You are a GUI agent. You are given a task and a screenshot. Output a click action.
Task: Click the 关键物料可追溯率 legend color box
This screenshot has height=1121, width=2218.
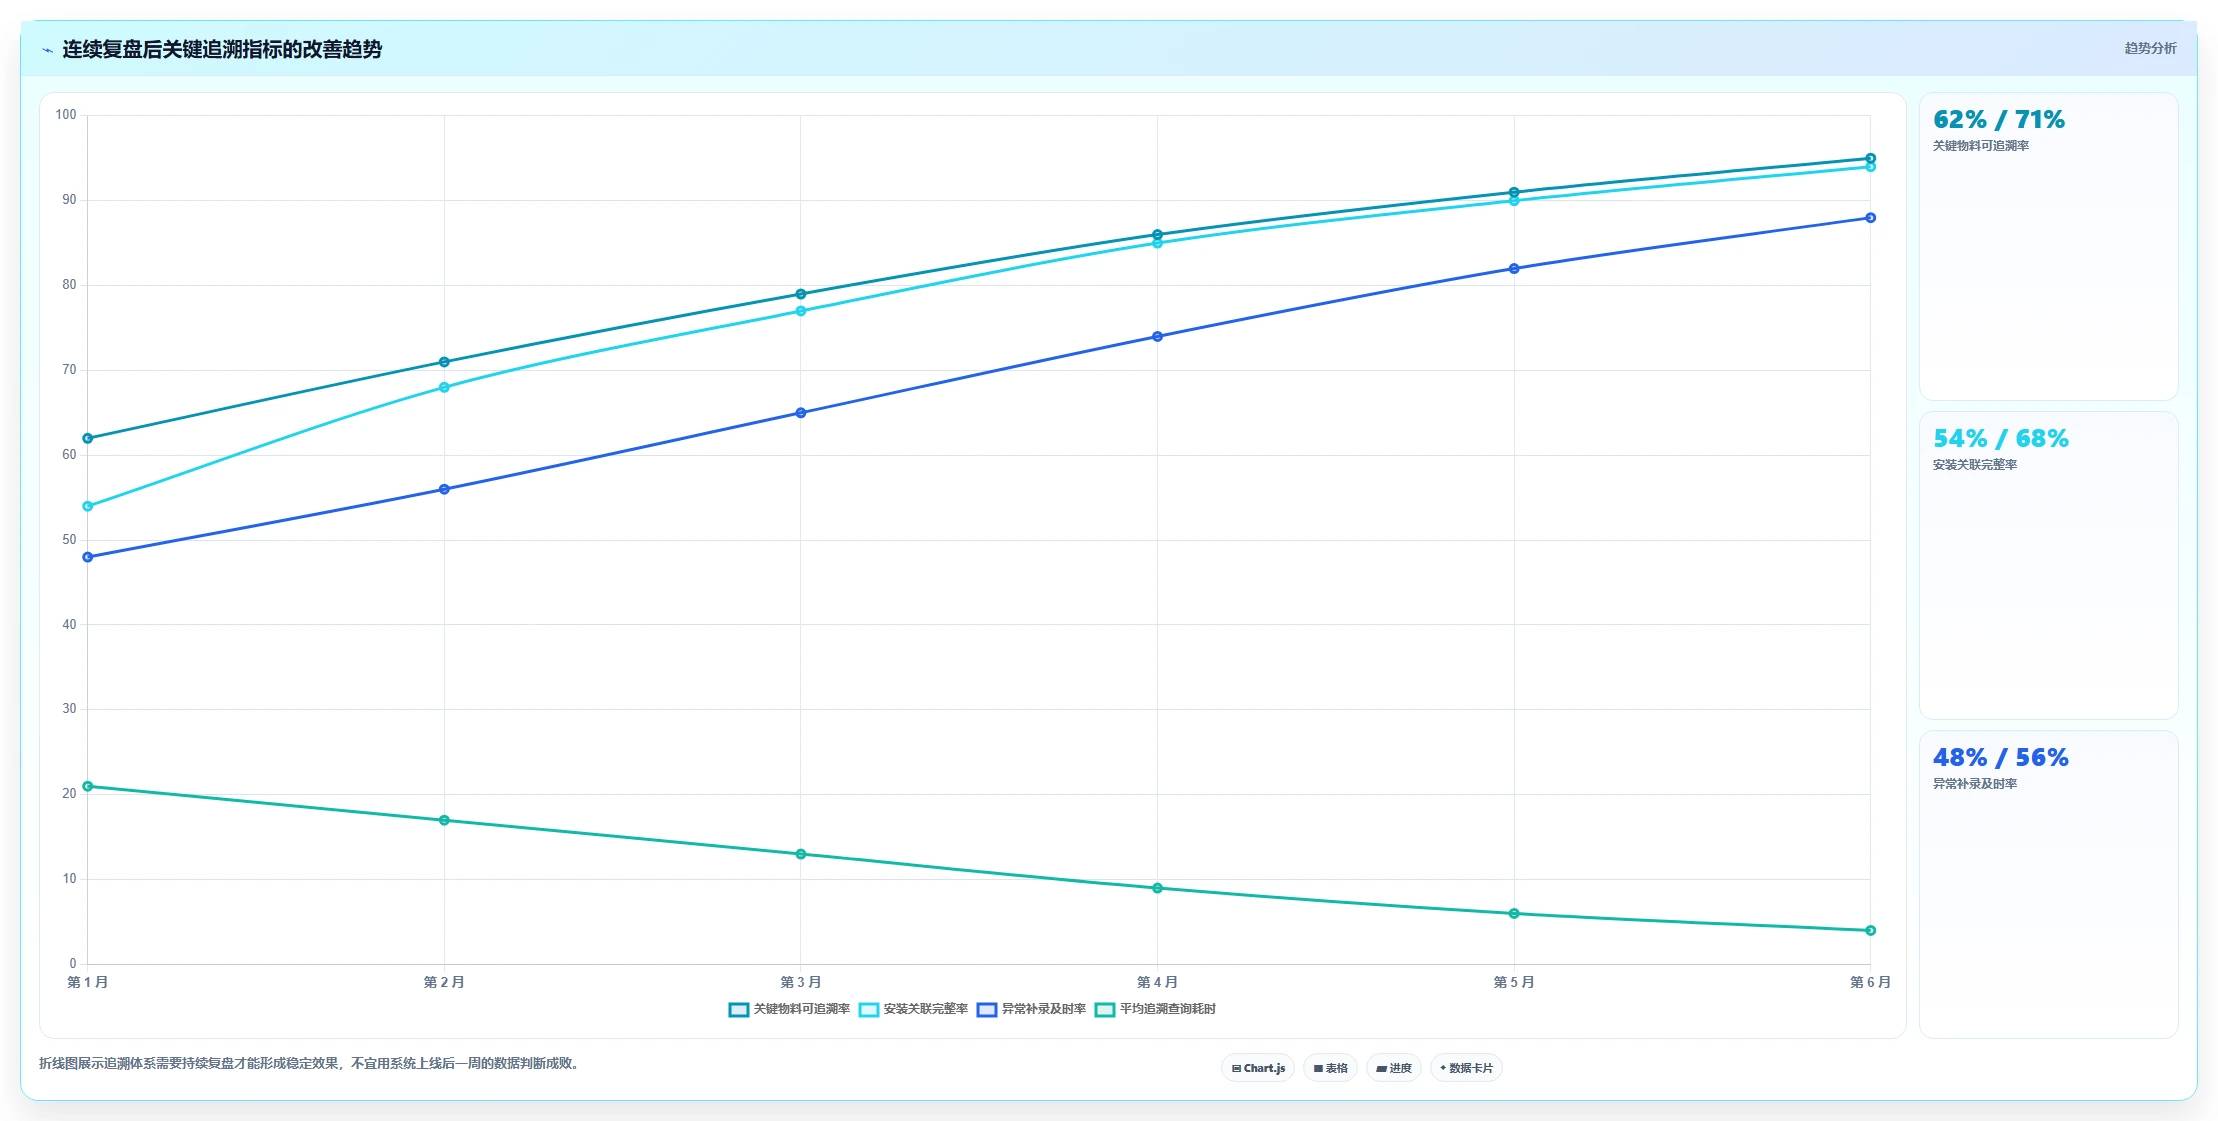(x=739, y=1010)
